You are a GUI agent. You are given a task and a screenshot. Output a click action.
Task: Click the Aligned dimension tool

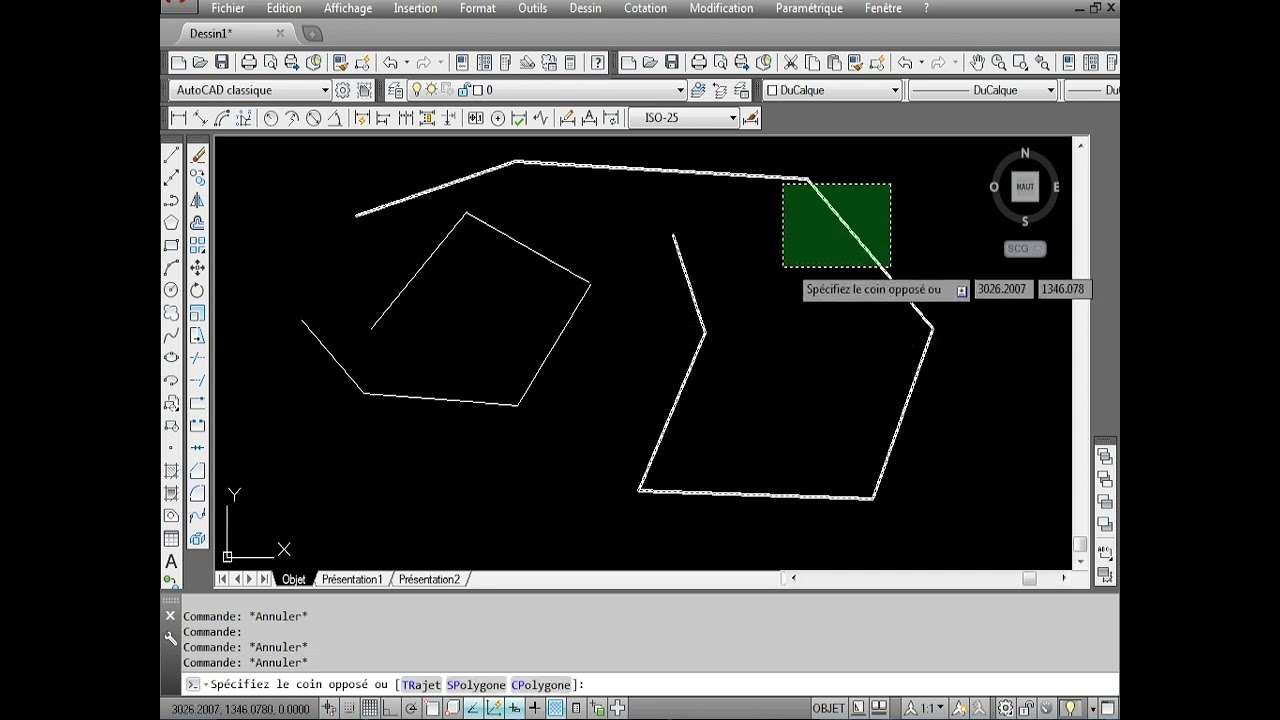200,118
